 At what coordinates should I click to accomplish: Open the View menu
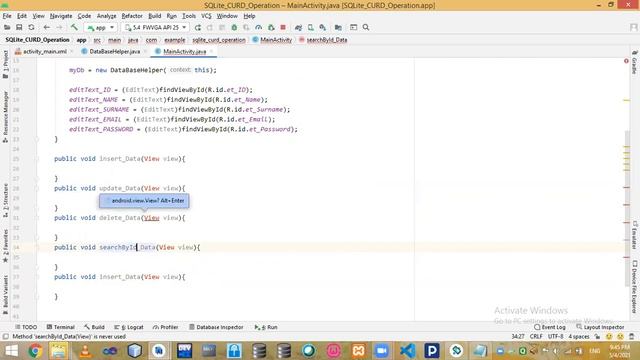tap(38, 16)
